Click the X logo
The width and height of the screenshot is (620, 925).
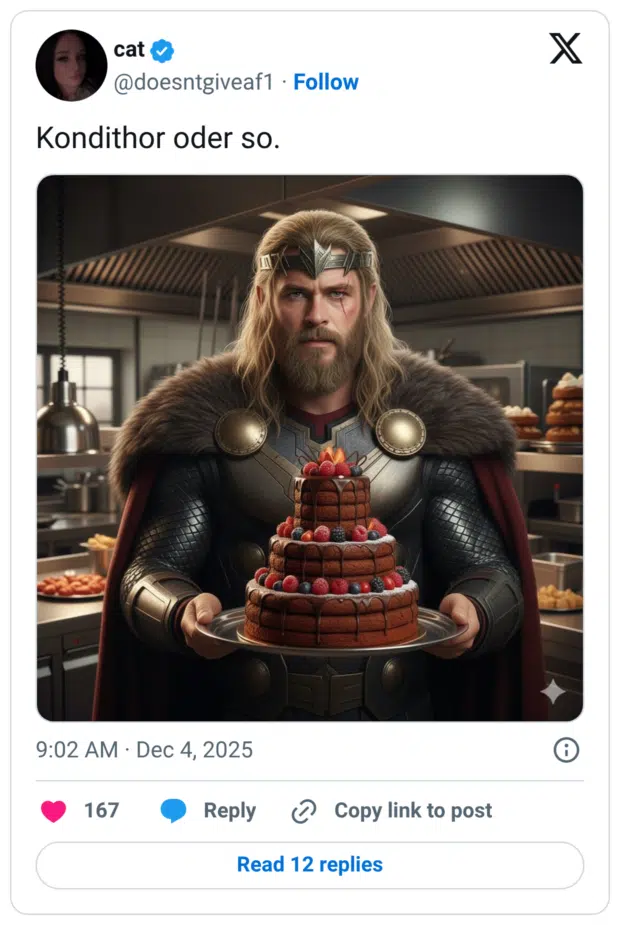[565, 47]
